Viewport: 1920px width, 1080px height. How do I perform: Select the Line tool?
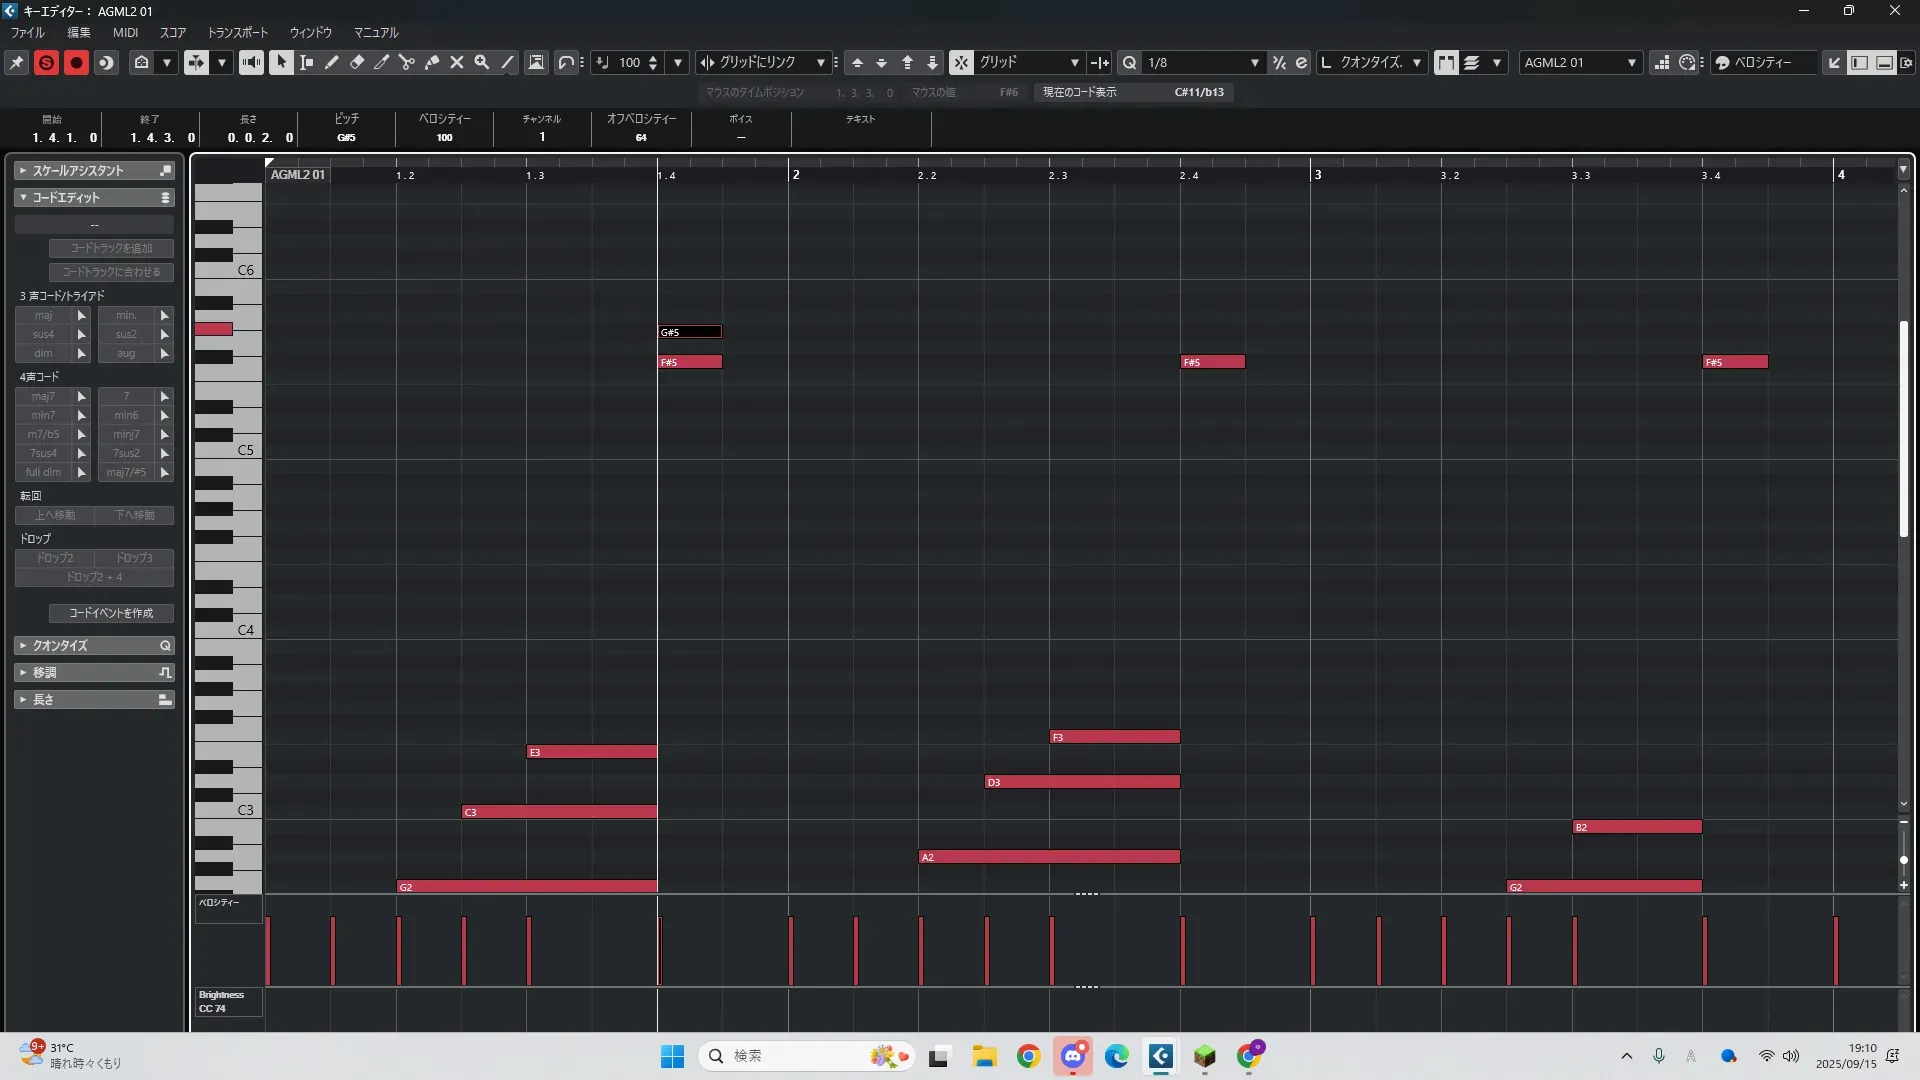click(508, 62)
